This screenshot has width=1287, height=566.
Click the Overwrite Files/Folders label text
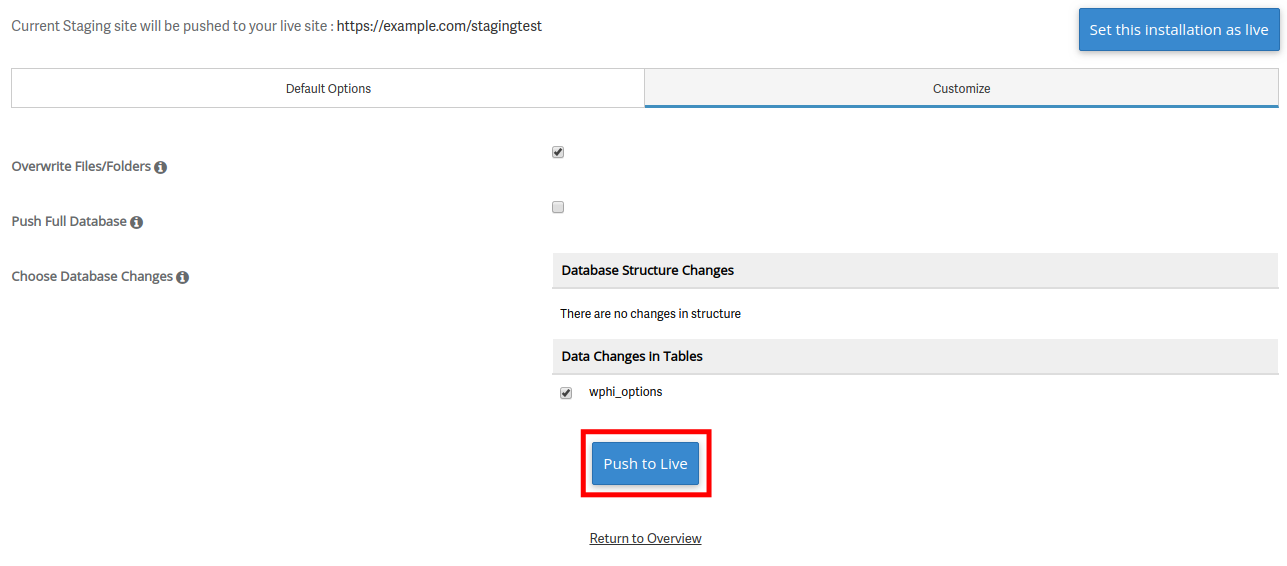pyautogui.click(x=81, y=166)
